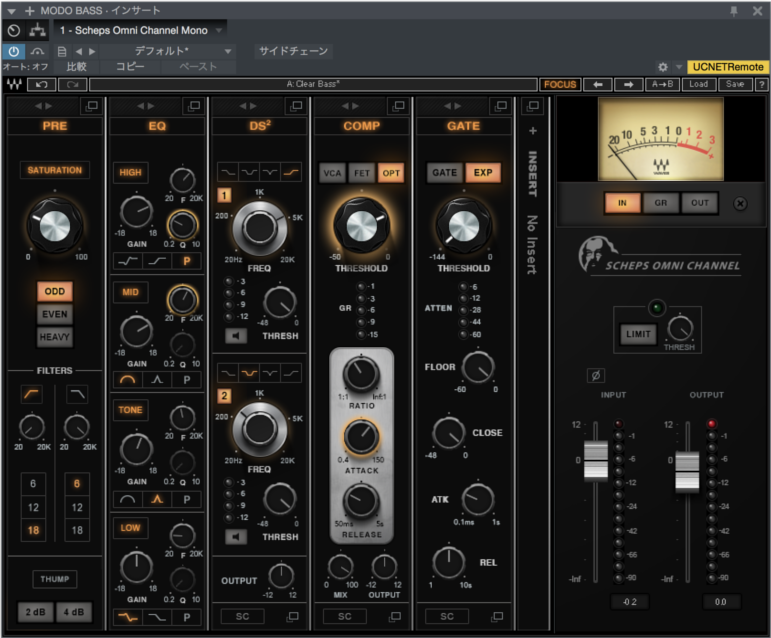
Task: Open the Waves help question mark
Action: pyautogui.click(x=762, y=85)
